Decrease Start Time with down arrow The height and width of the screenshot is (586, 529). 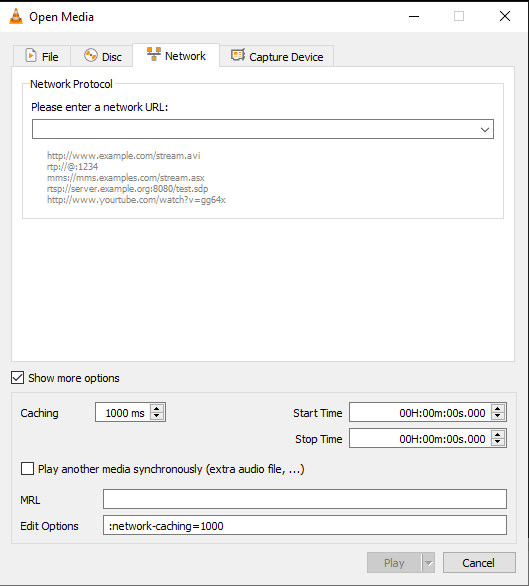pos(498,416)
